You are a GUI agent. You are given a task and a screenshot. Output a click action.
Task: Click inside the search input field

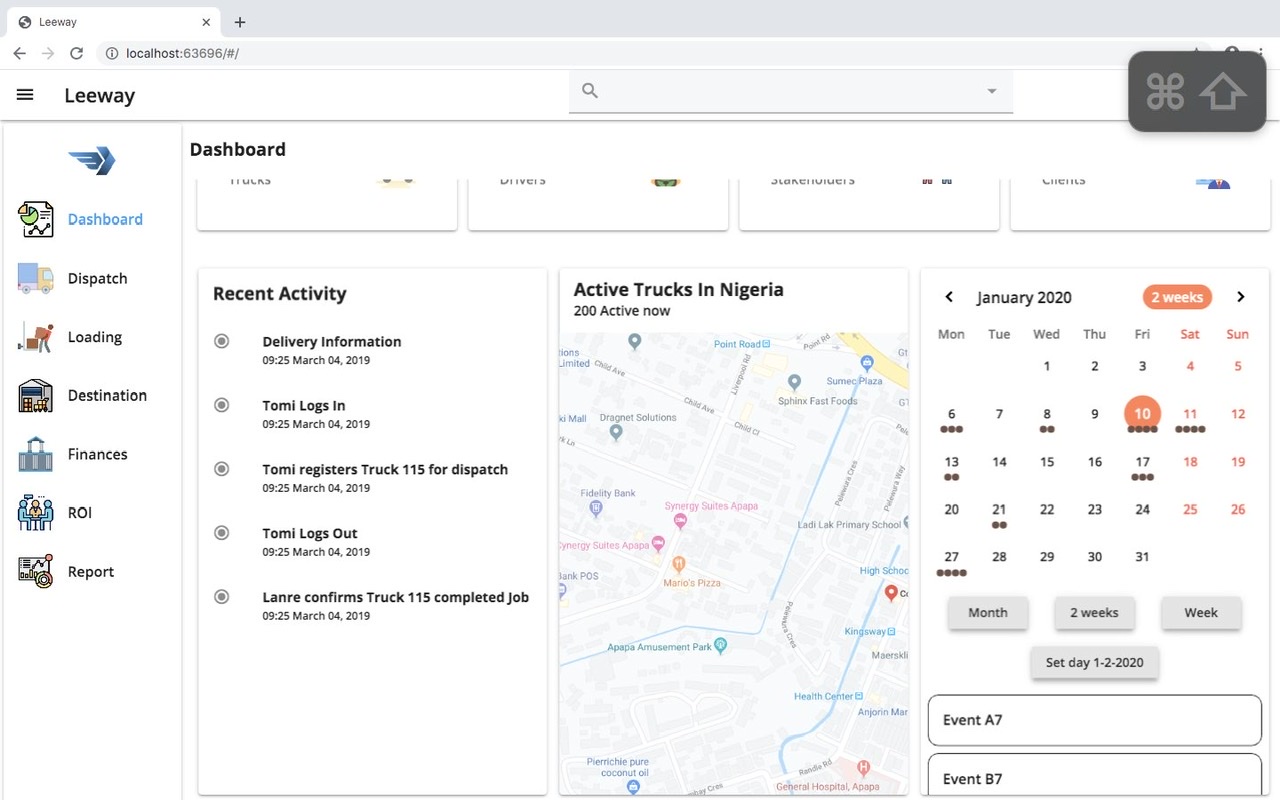tap(790, 91)
